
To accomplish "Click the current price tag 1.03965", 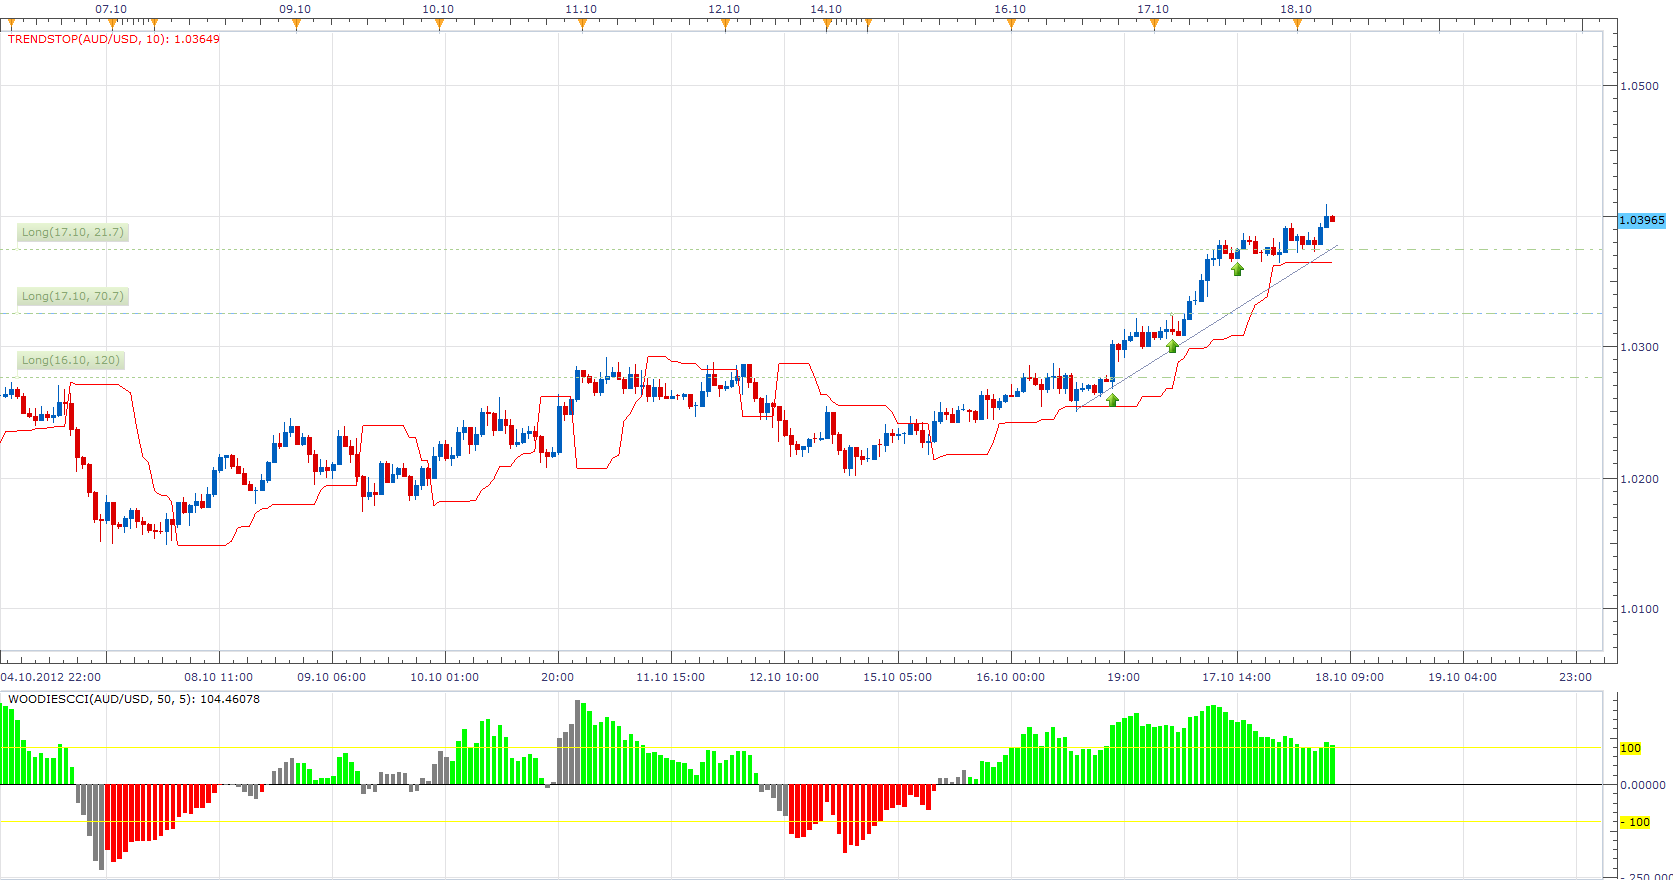I will pos(1642,220).
